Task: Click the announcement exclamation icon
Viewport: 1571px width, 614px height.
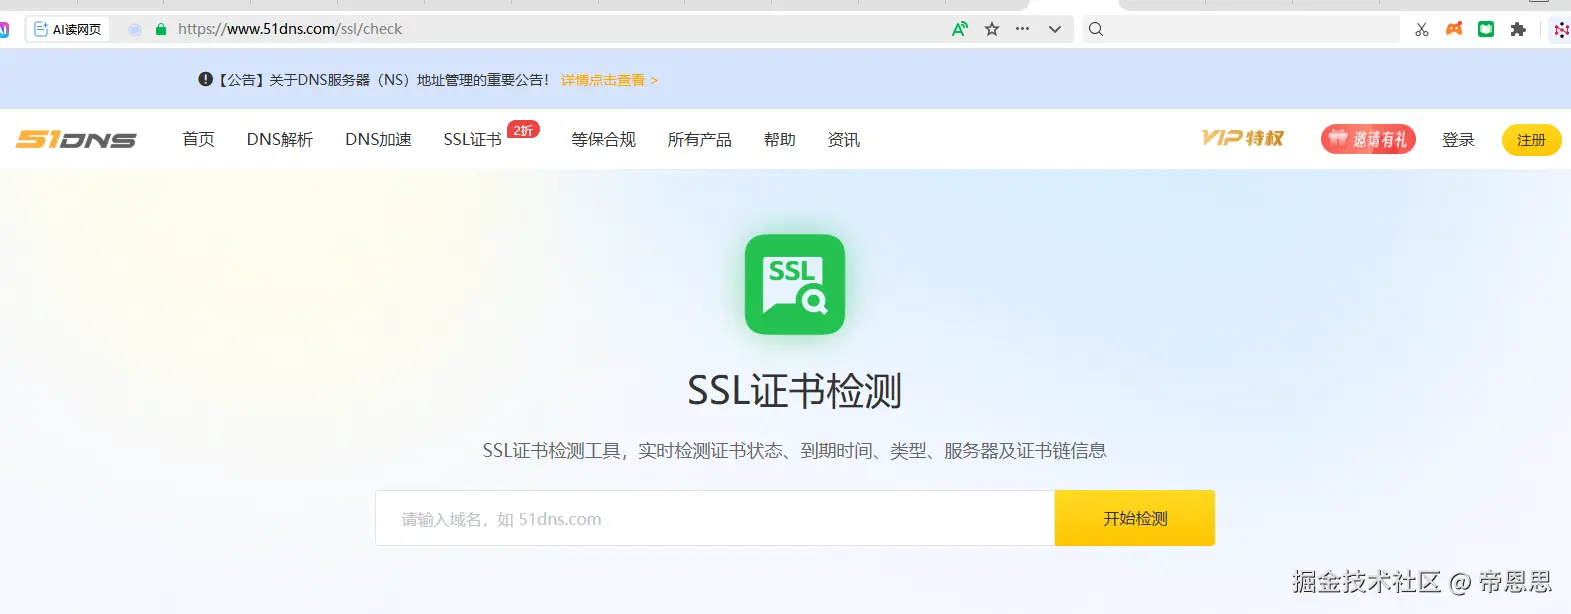Action: [206, 79]
